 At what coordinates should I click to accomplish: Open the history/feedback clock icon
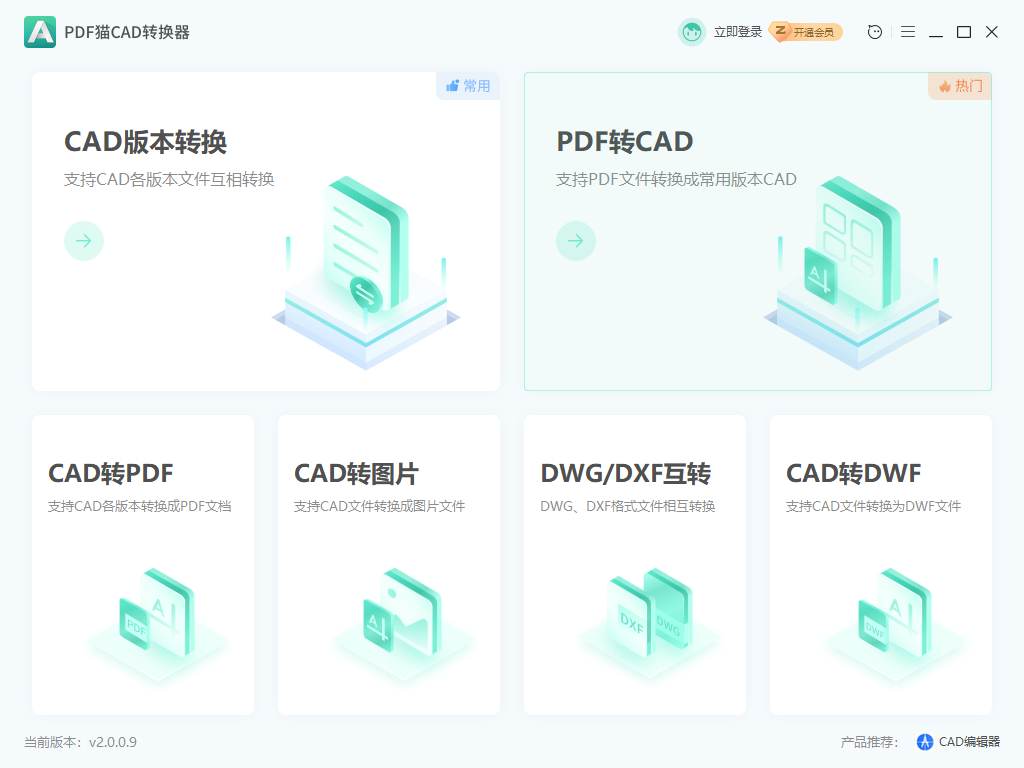coord(873,32)
